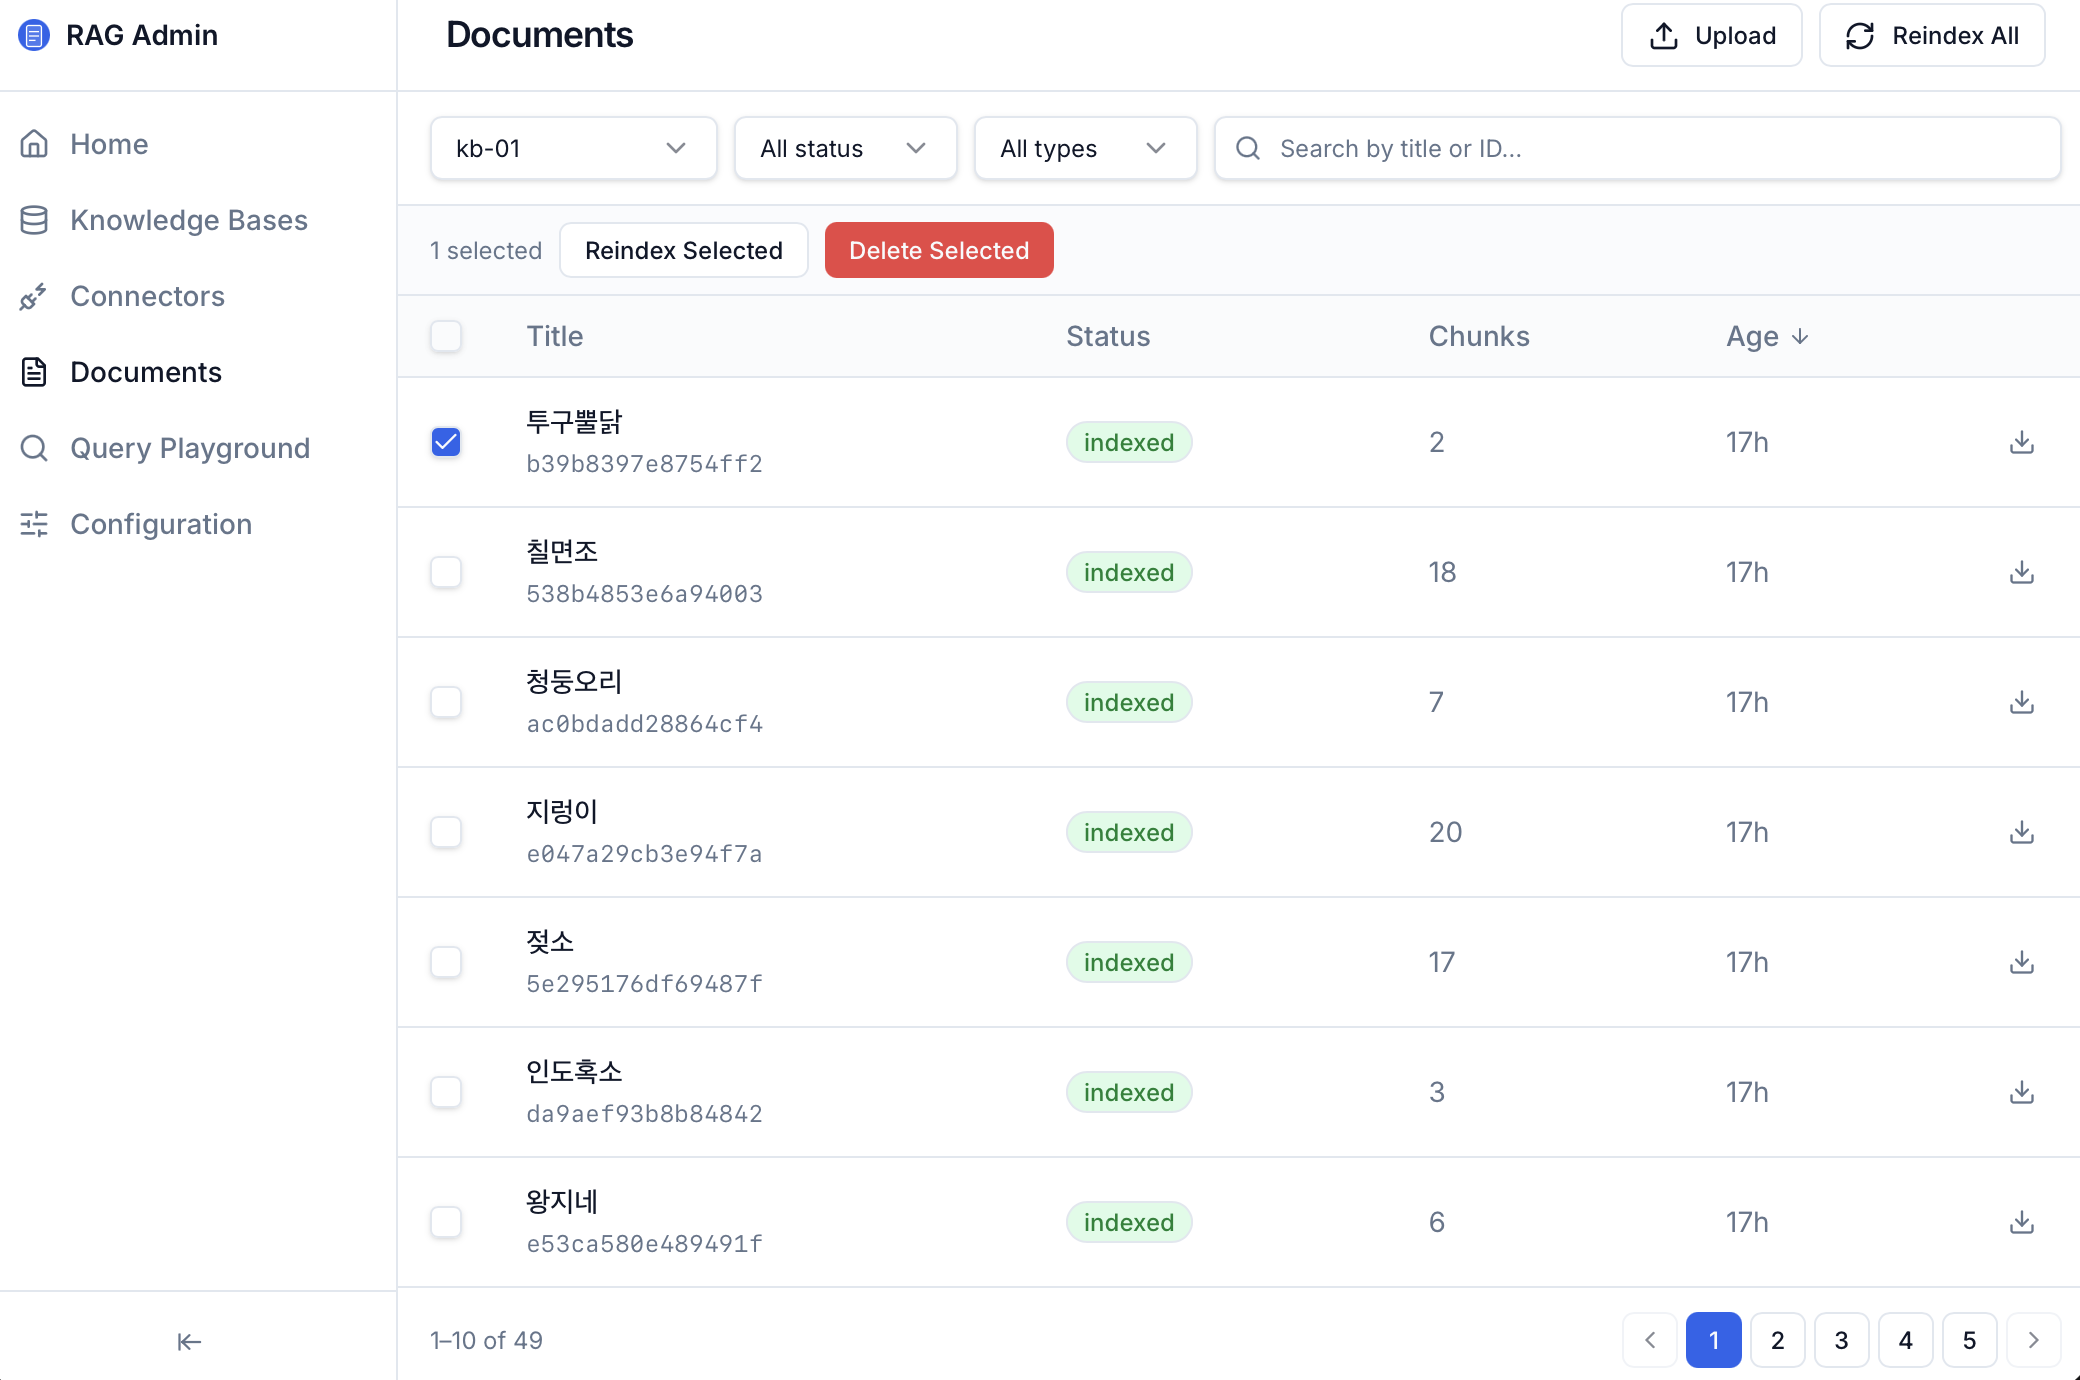Click the '1 selected' count label
This screenshot has height=1380, width=2080.
[486, 250]
